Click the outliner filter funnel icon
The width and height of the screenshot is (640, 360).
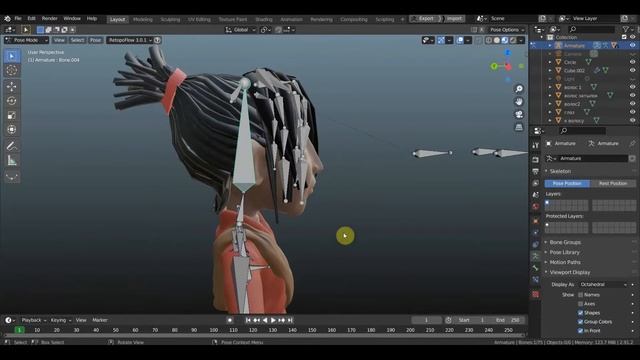pyautogui.click(x=625, y=29)
